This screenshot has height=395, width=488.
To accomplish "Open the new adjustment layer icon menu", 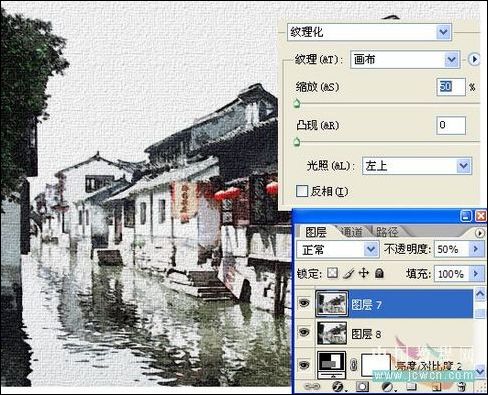I will pos(387,387).
